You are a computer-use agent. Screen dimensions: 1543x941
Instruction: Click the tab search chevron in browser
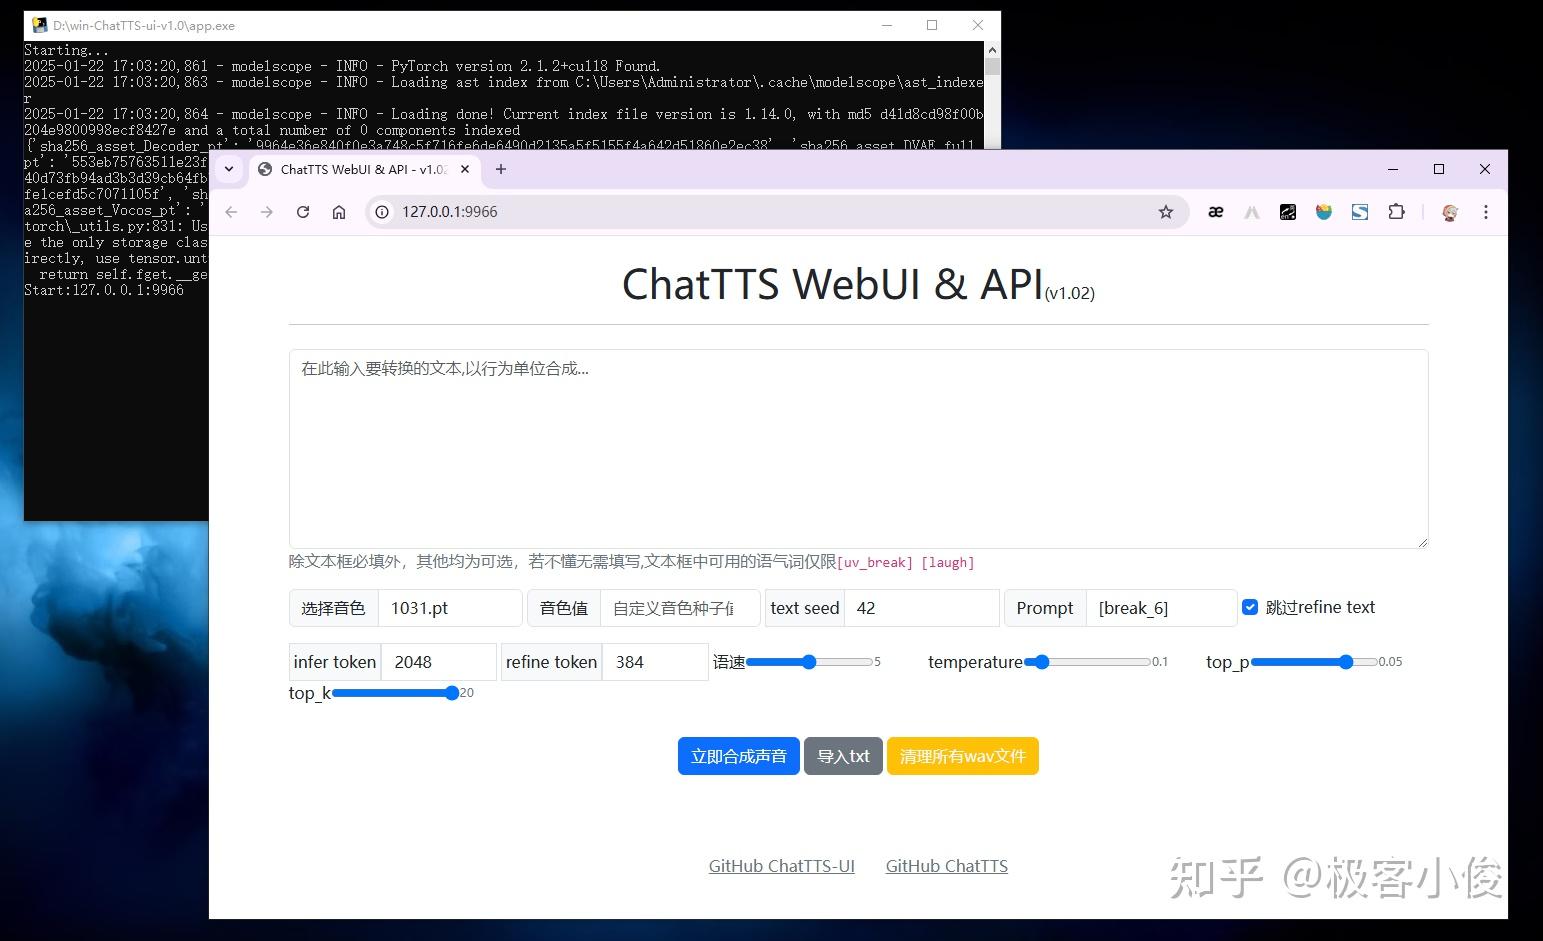pos(229,169)
